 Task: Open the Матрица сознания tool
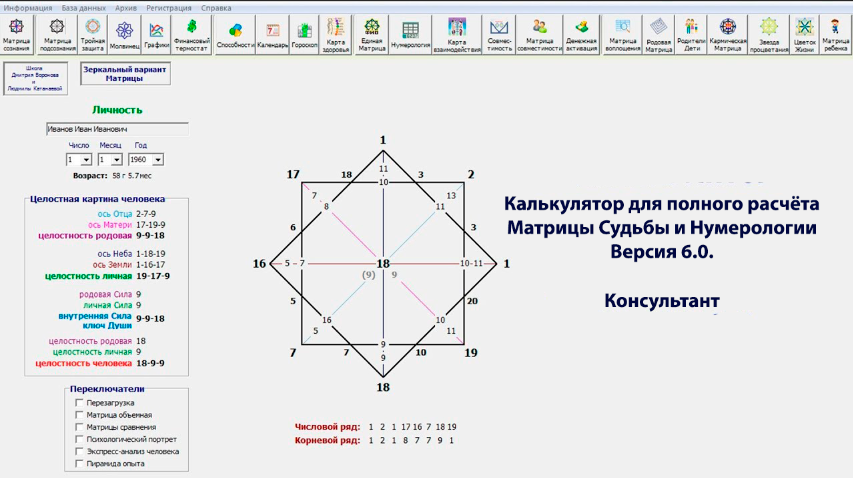17,35
